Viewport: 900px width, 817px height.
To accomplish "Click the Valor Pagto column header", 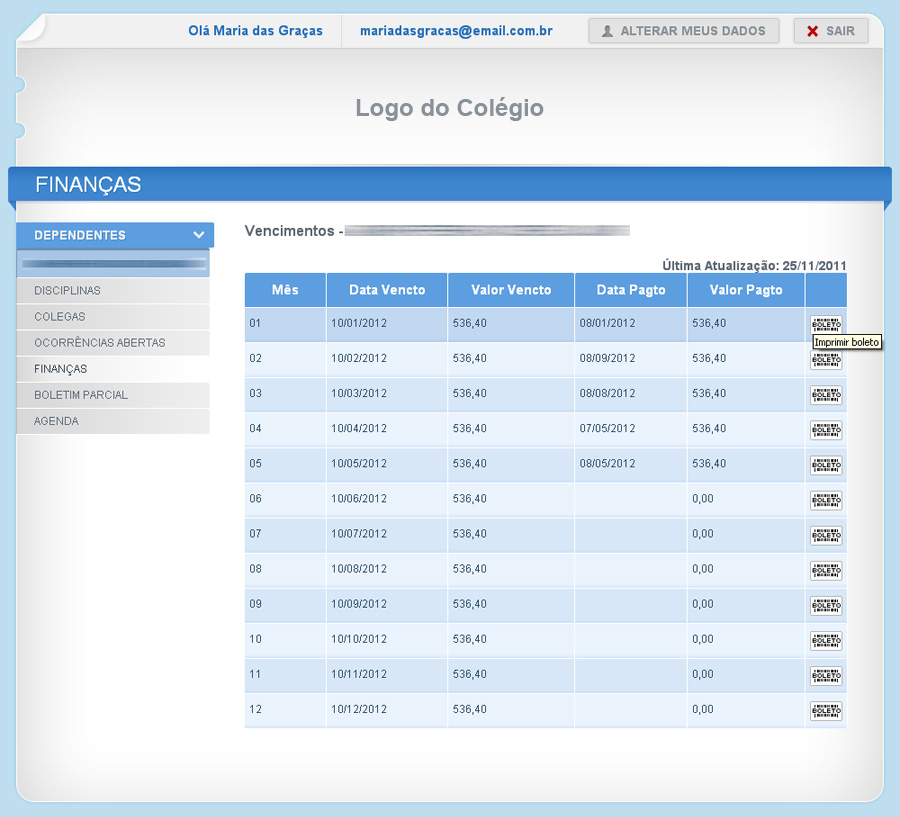I will point(746,290).
